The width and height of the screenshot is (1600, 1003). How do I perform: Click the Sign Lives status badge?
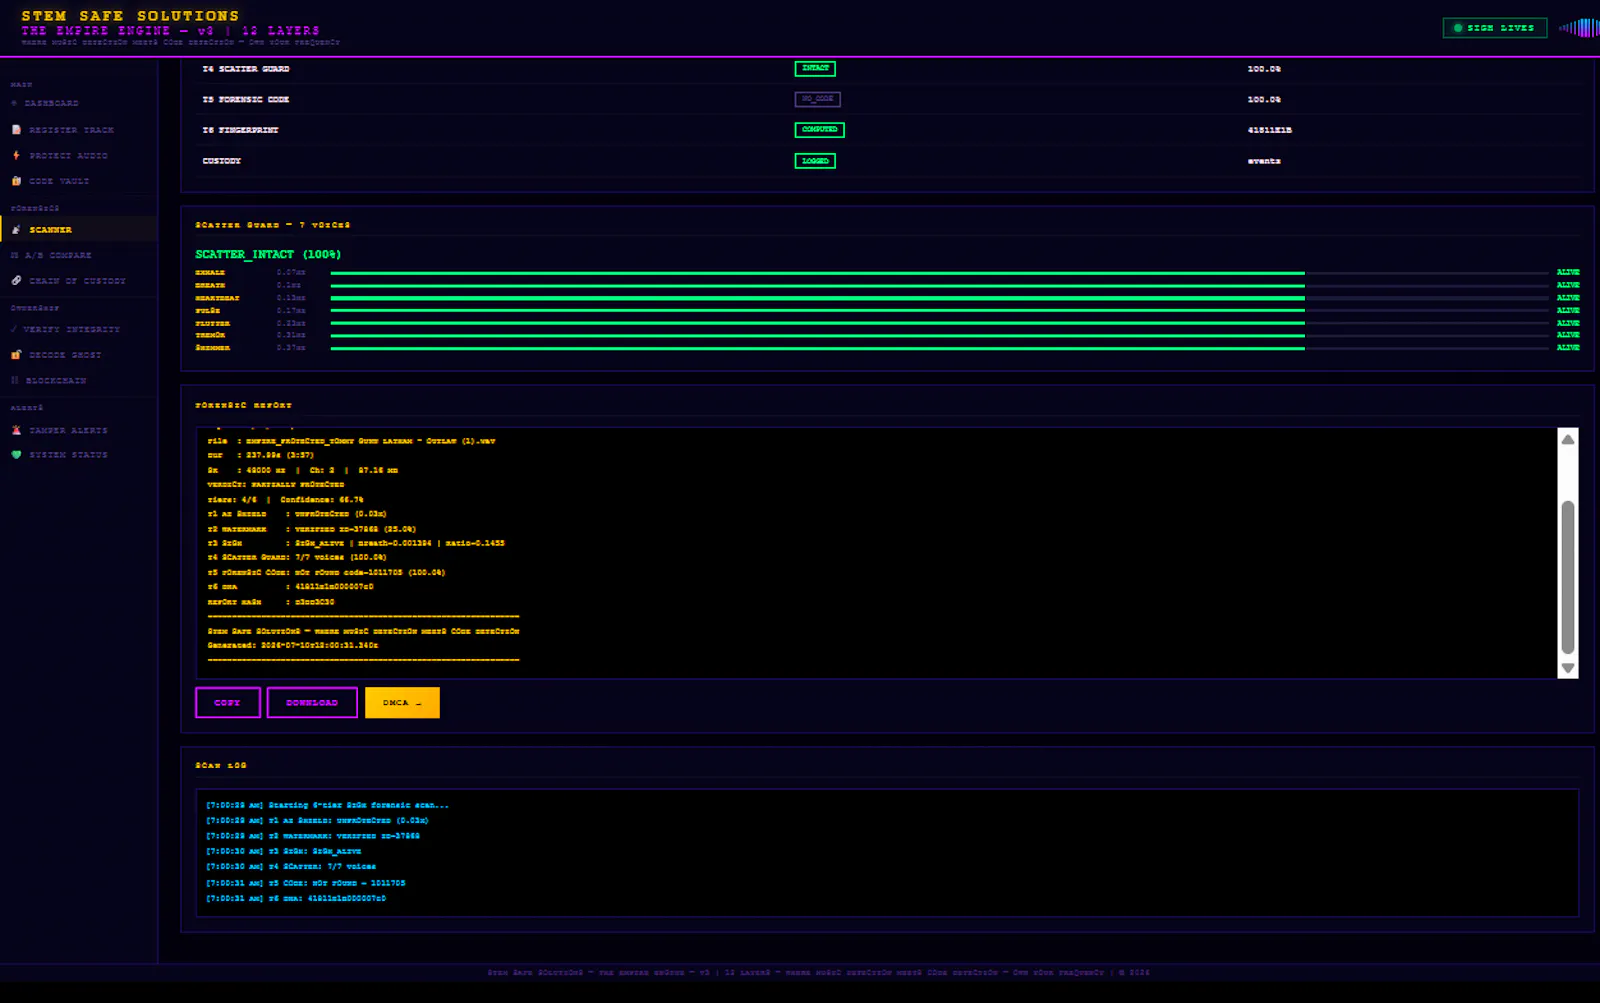[x=1494, y=28]
